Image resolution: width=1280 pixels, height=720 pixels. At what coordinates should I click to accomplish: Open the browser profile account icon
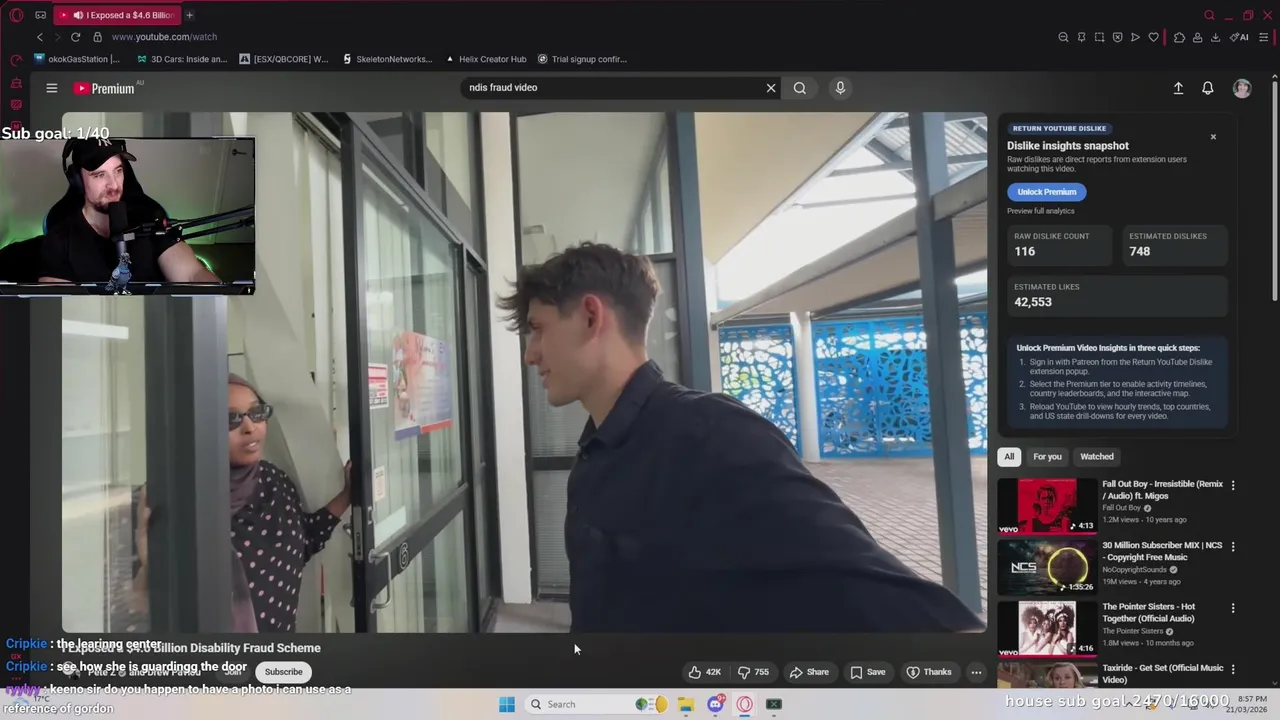point(1197,37)
